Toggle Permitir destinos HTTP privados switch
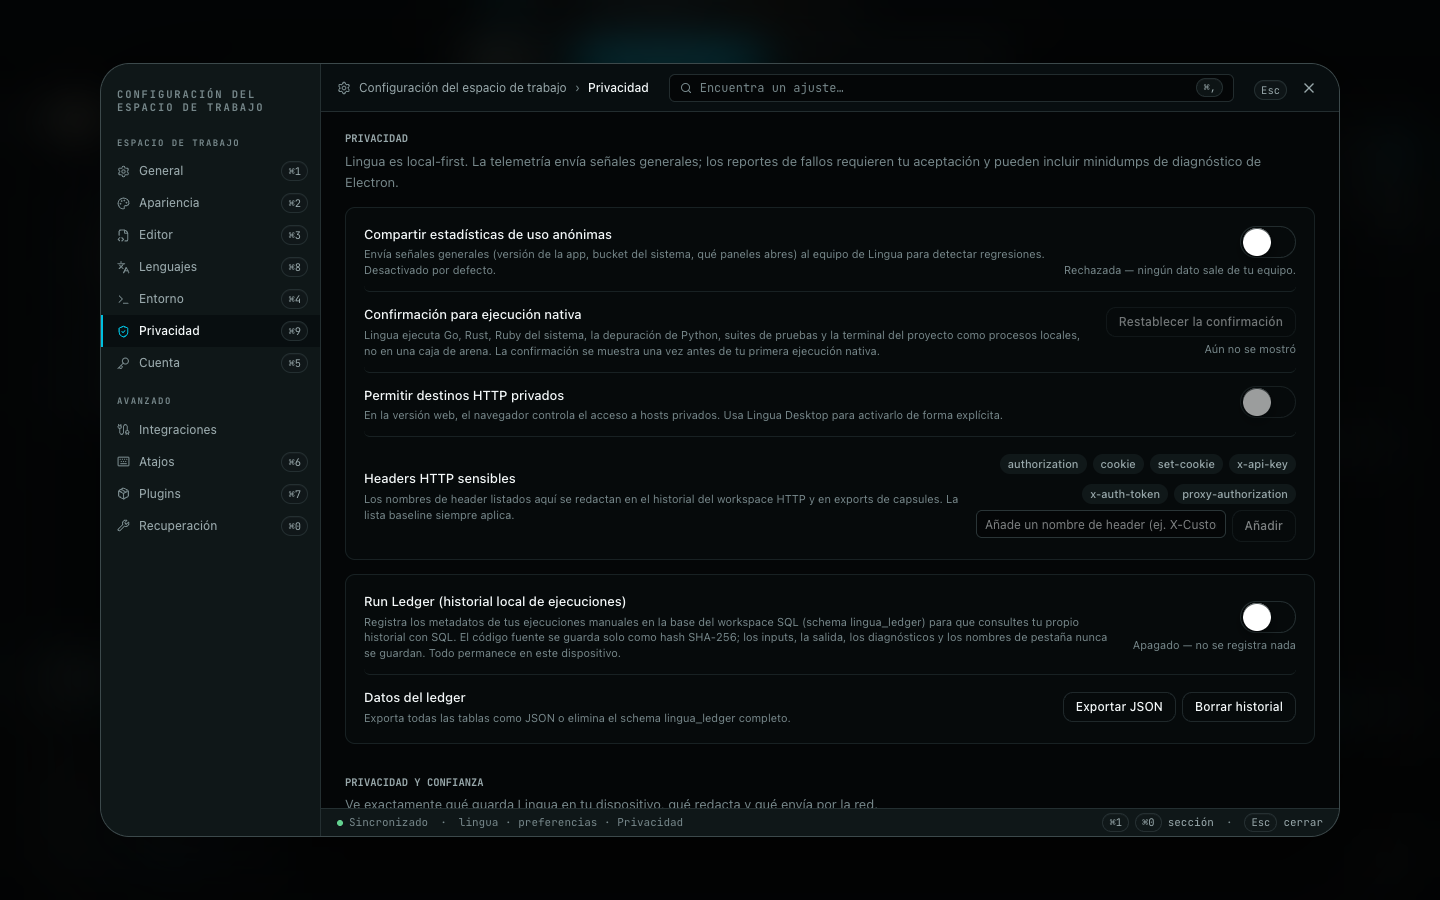 [x=1267, y=402]
